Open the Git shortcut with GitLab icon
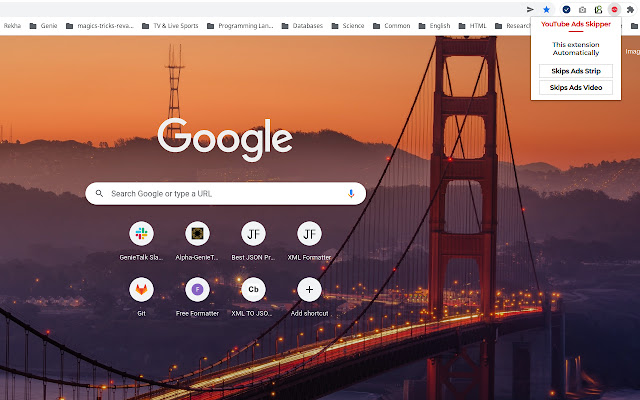 coord(141,297)
